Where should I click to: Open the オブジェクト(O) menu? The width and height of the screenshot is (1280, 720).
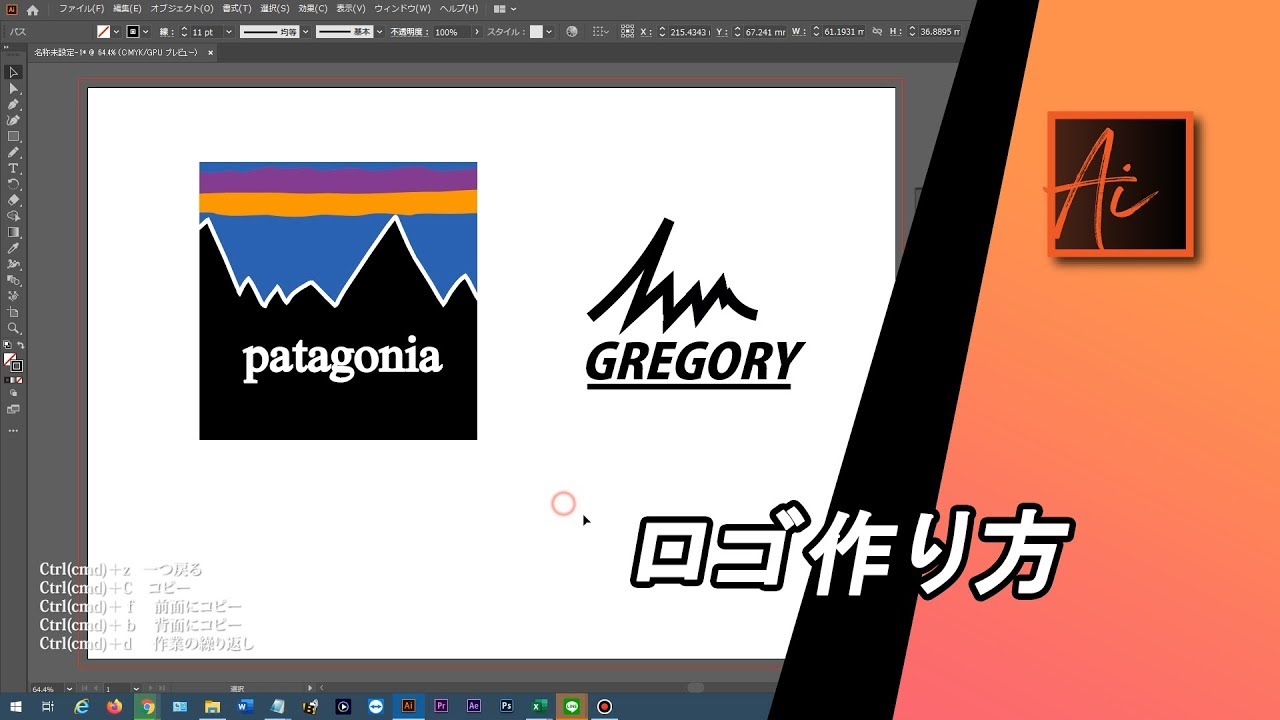pyautogui.click(x=182, y=9)
